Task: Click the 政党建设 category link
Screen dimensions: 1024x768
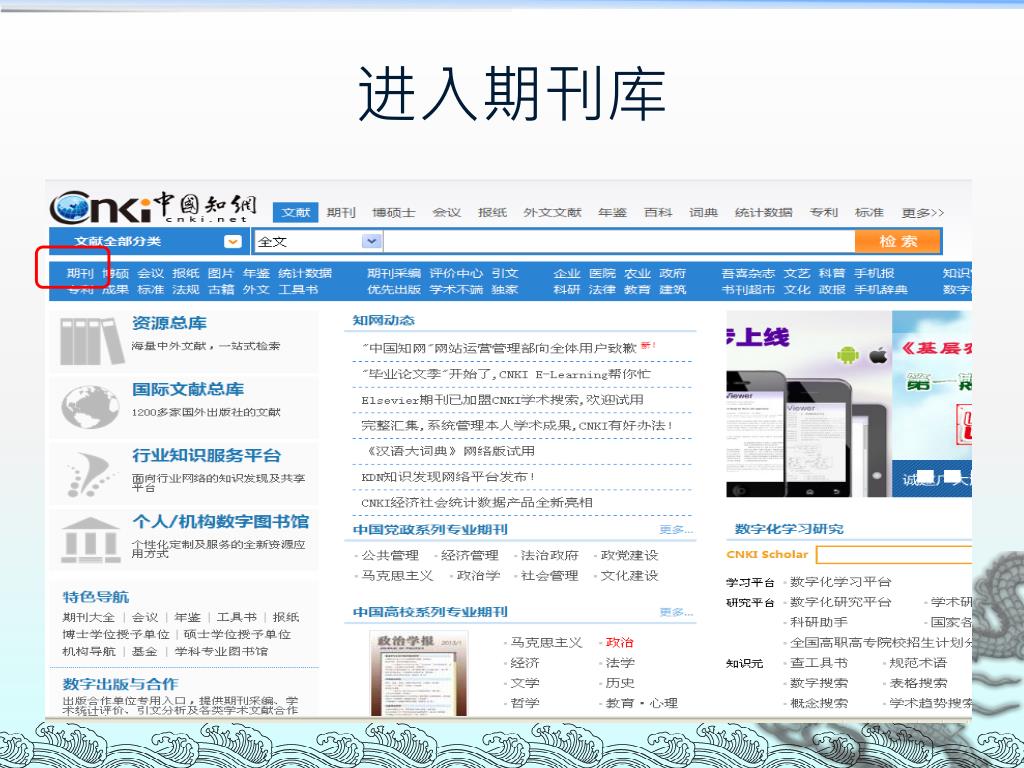Action: pos(630,555)
